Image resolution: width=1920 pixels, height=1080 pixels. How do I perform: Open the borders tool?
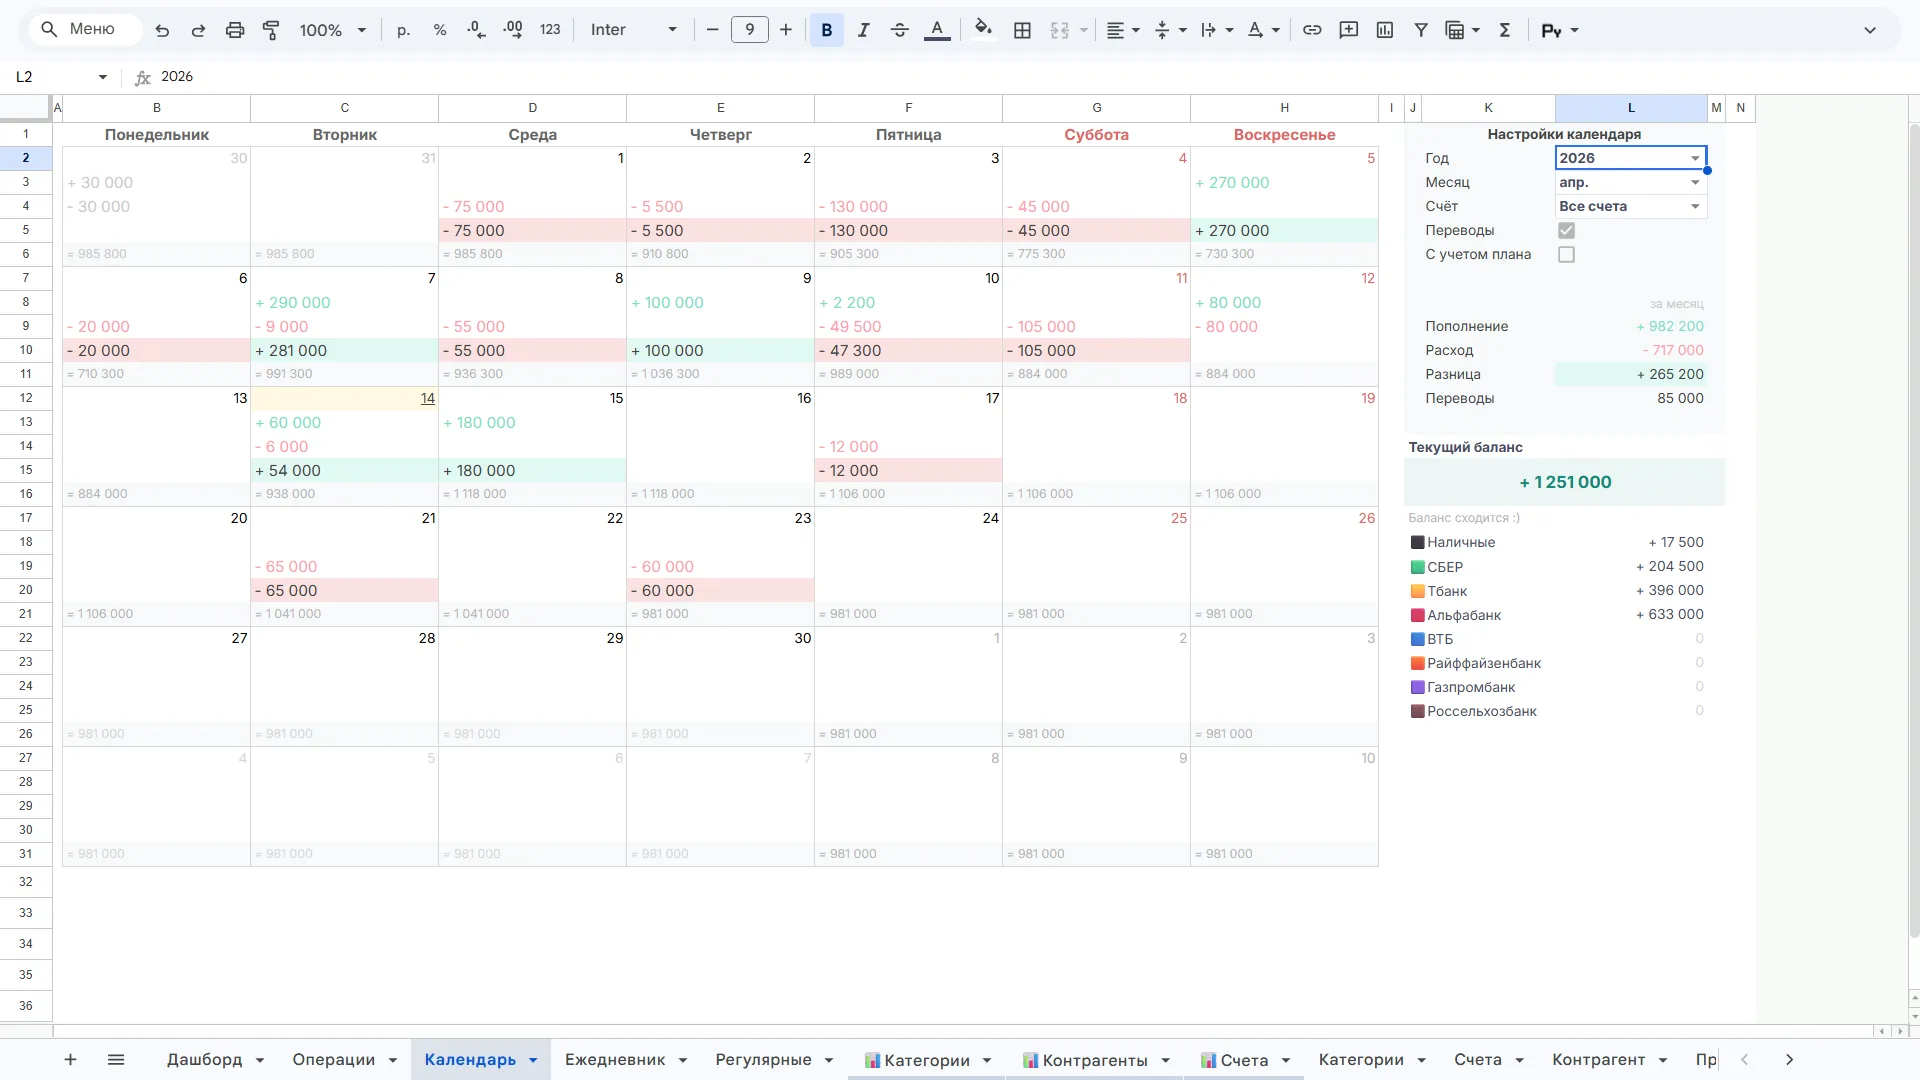[1022, 30]
